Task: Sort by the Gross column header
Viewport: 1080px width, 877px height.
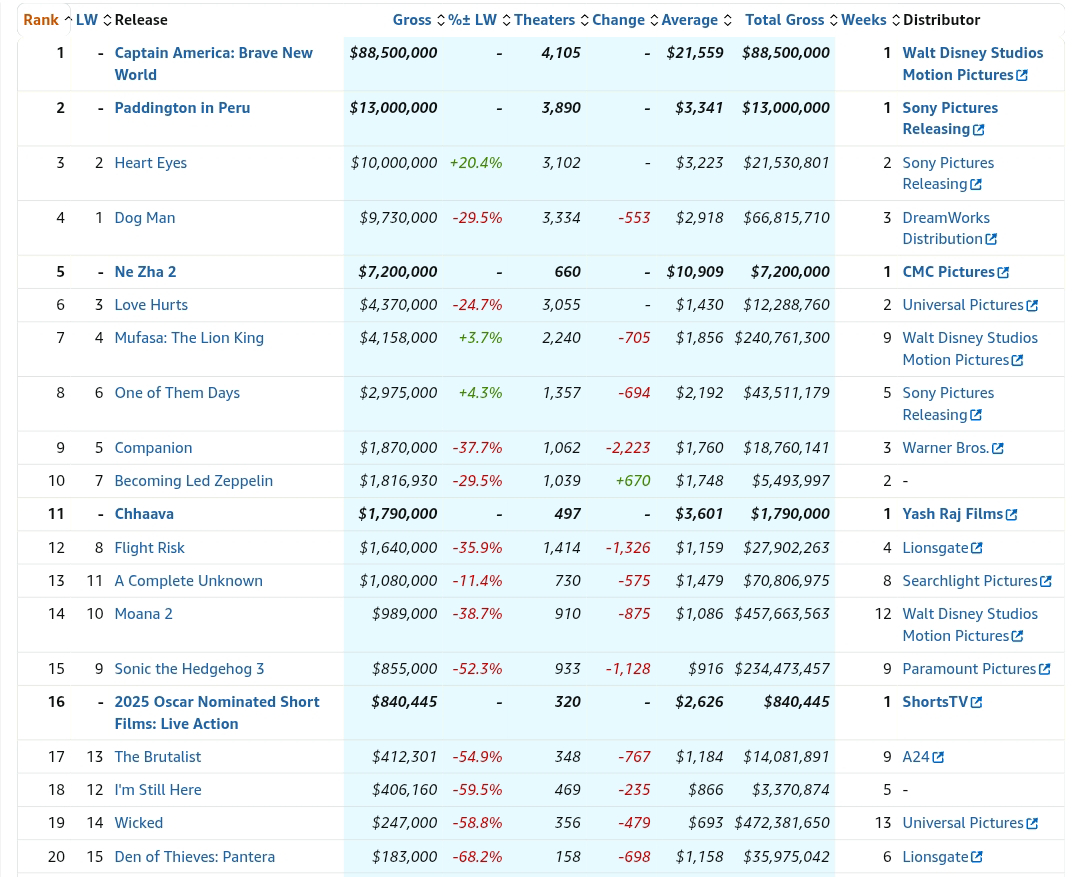Action: [419, 20]
